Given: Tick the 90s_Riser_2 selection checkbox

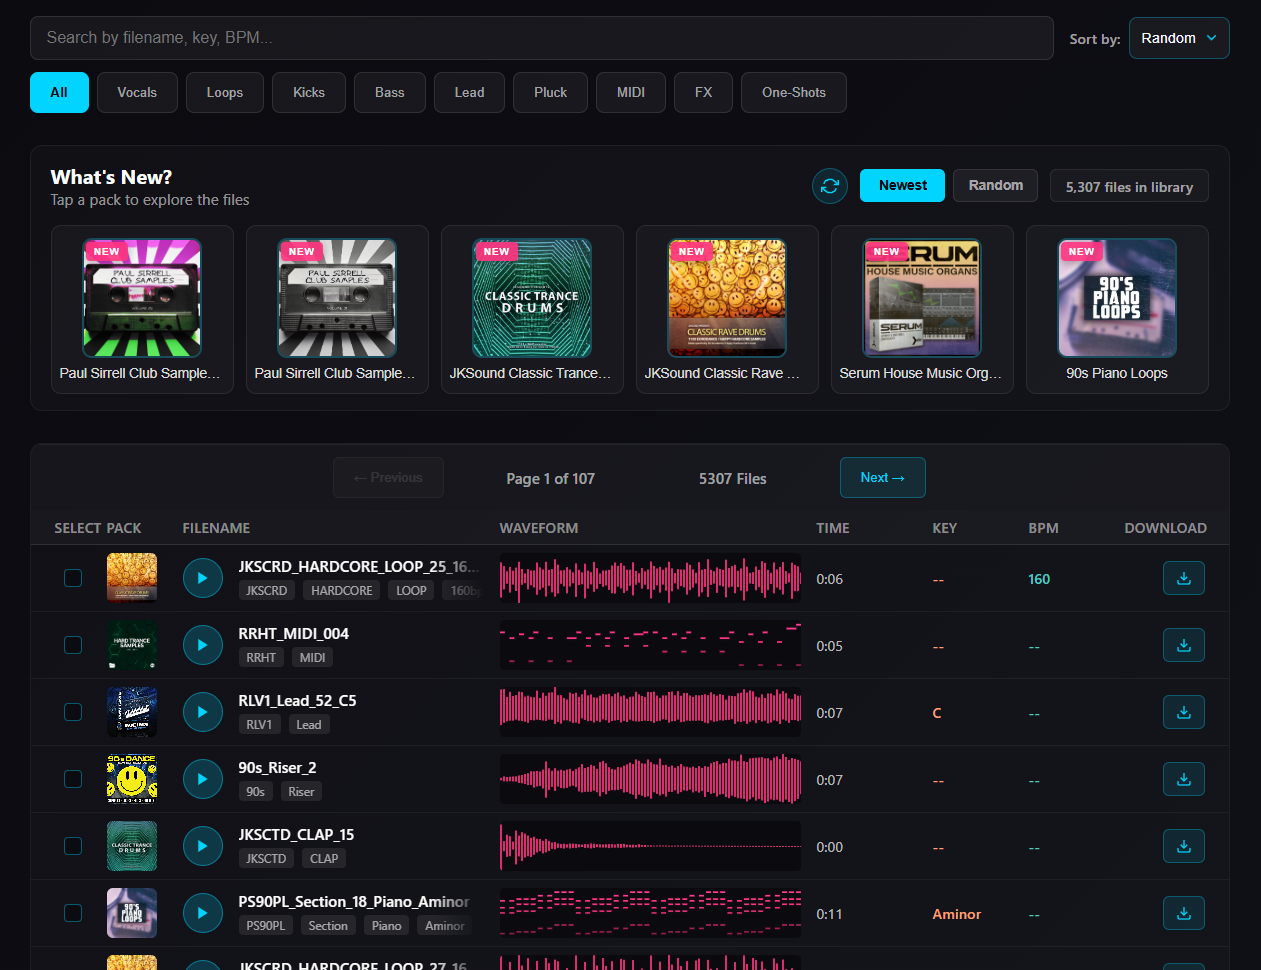Looking at the screenshot, I should (x=72, y=779).
